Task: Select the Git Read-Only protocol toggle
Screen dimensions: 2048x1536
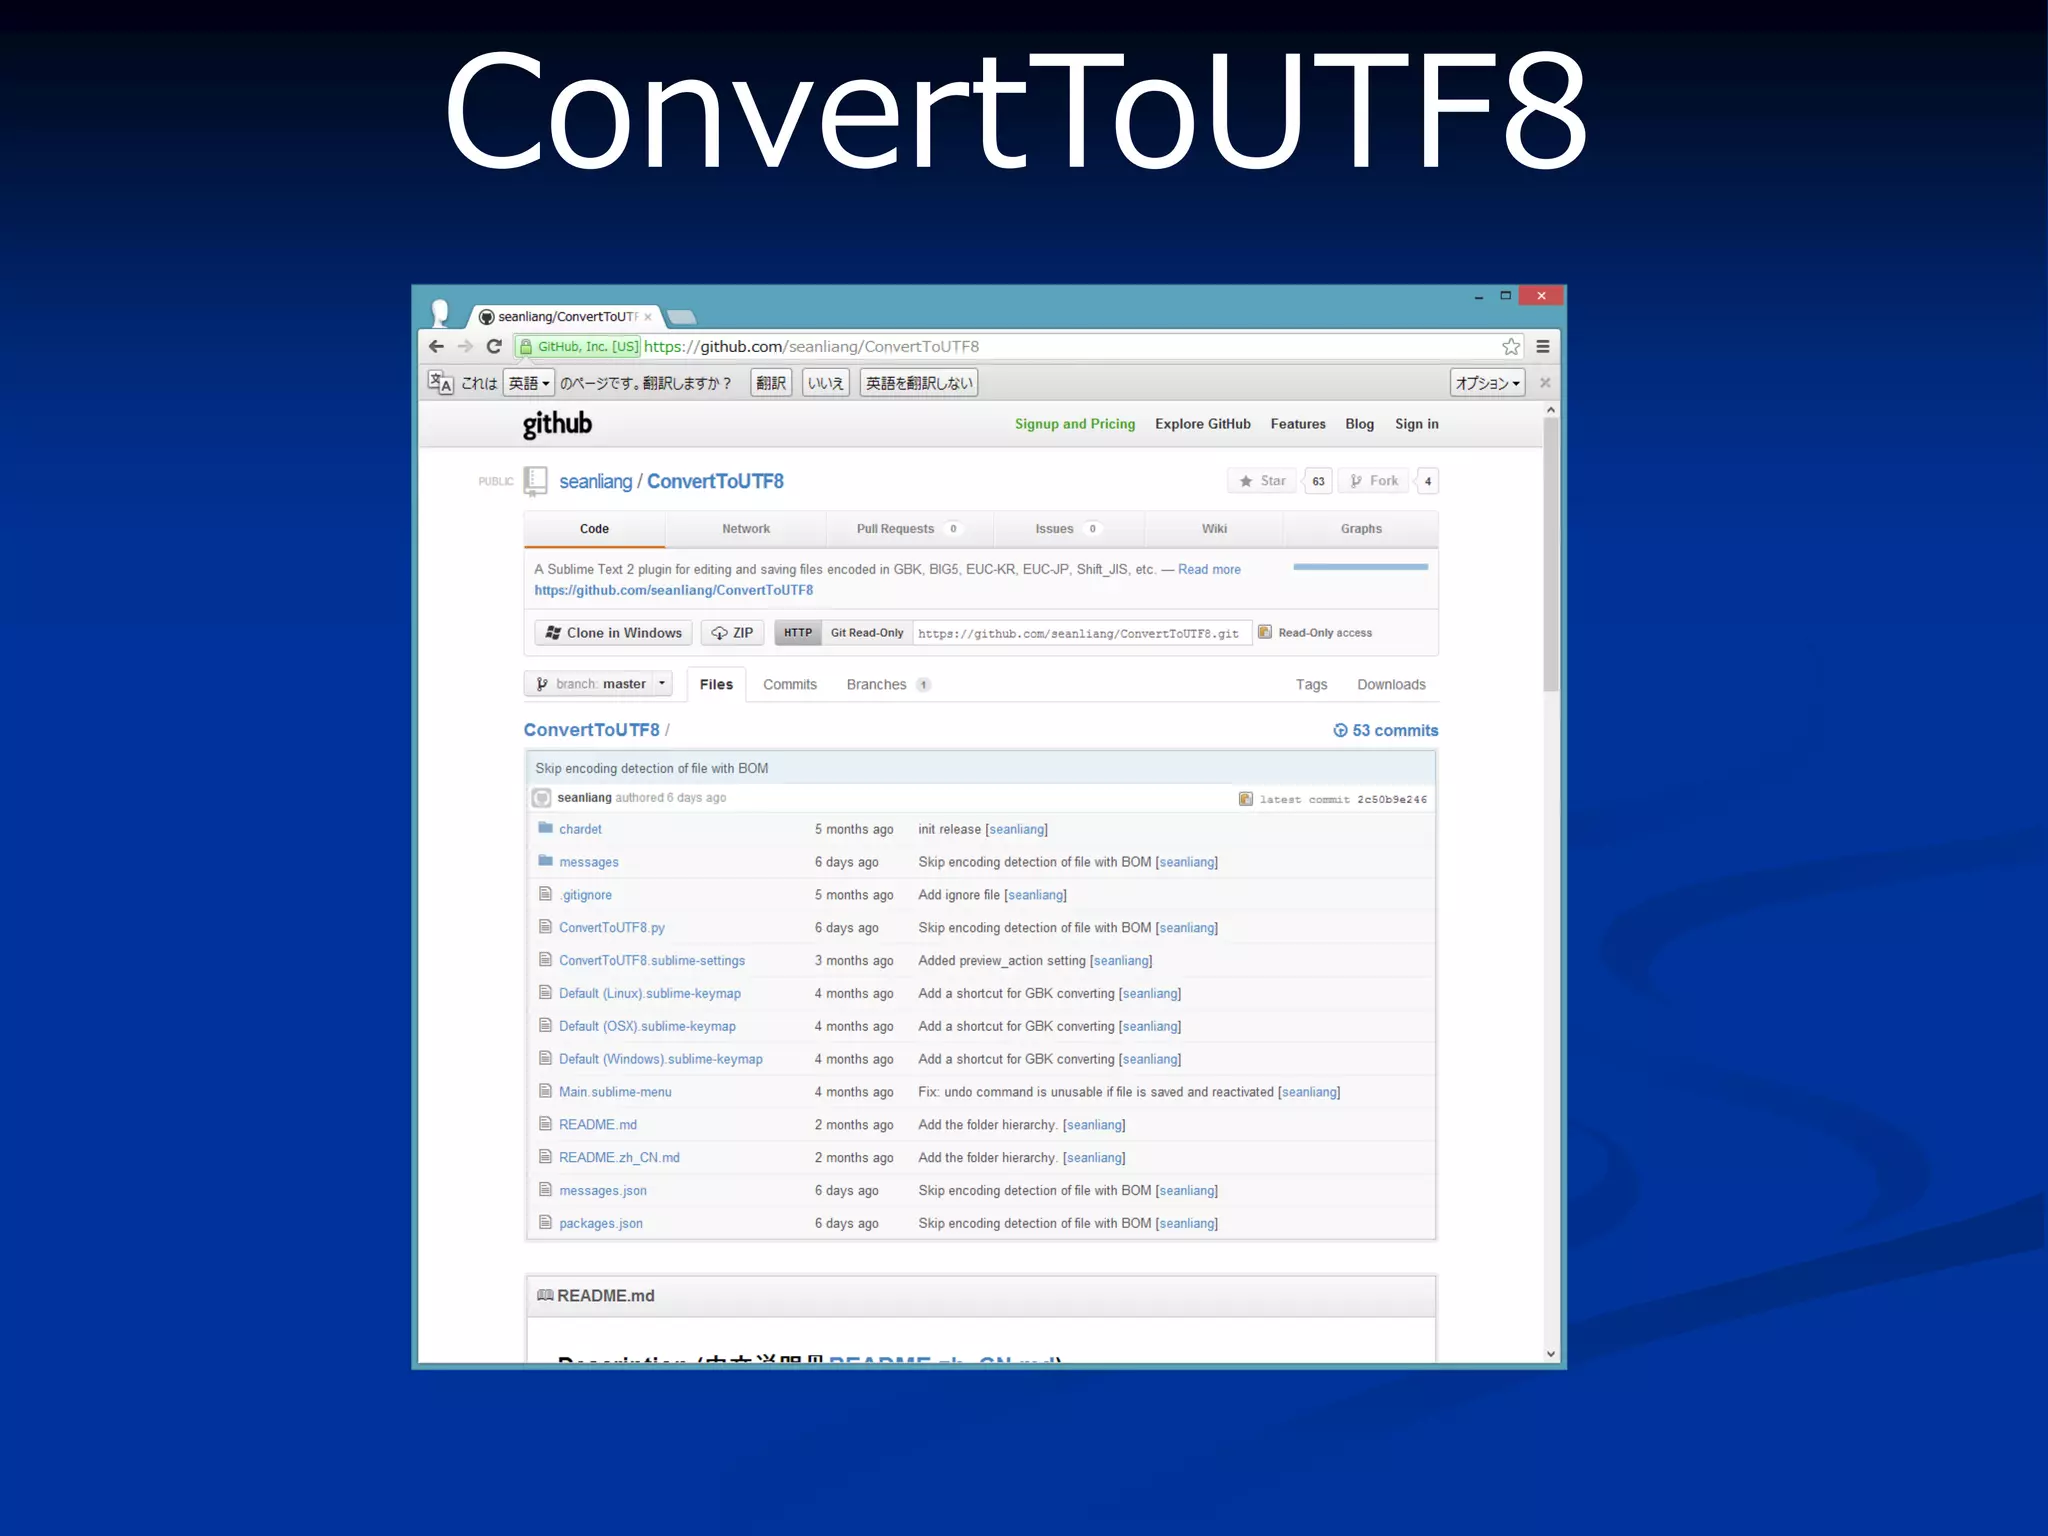Action: pyautogui.click(x=867, y=632)
